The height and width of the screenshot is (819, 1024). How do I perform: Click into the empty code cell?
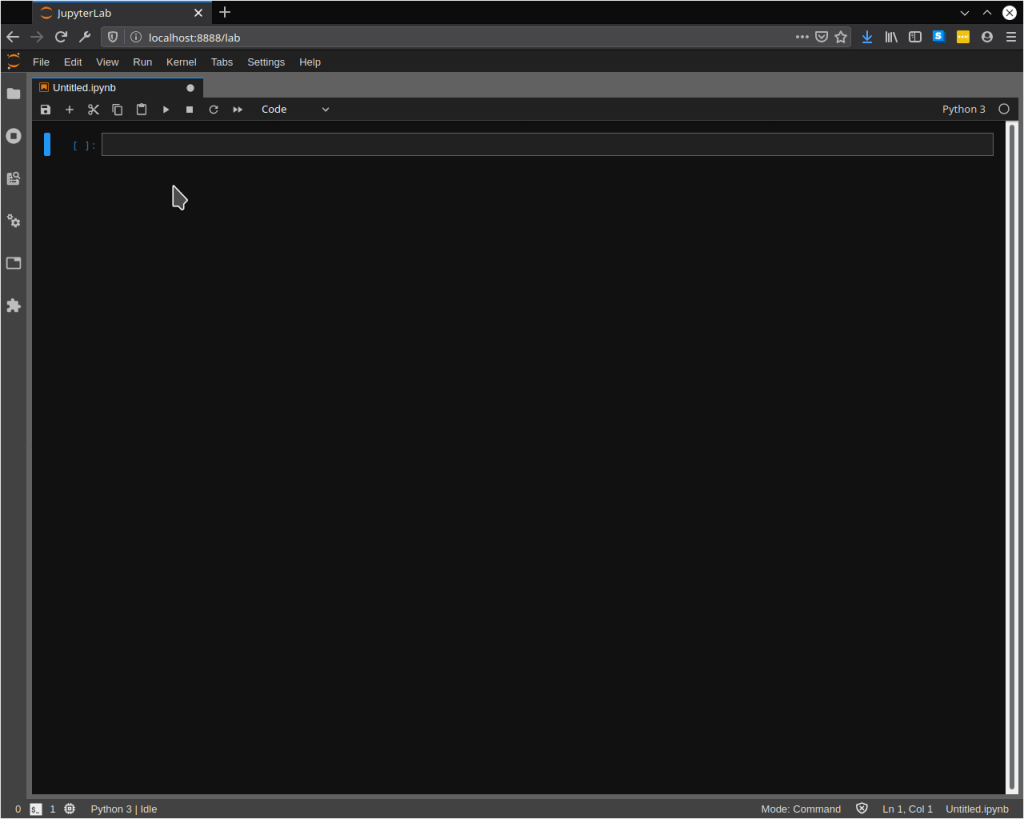[547, 145]
